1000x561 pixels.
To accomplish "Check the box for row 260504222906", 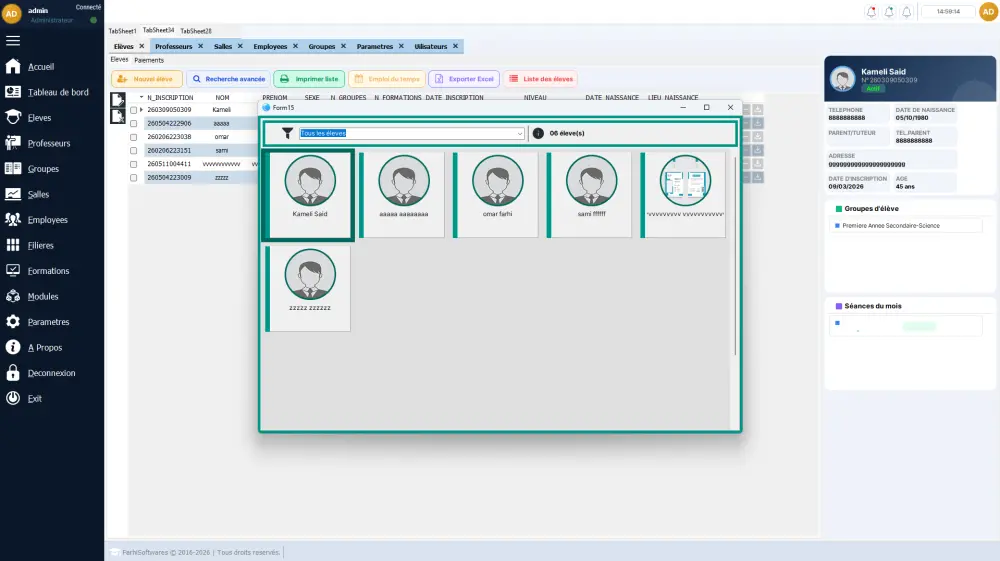I will 133,124.
